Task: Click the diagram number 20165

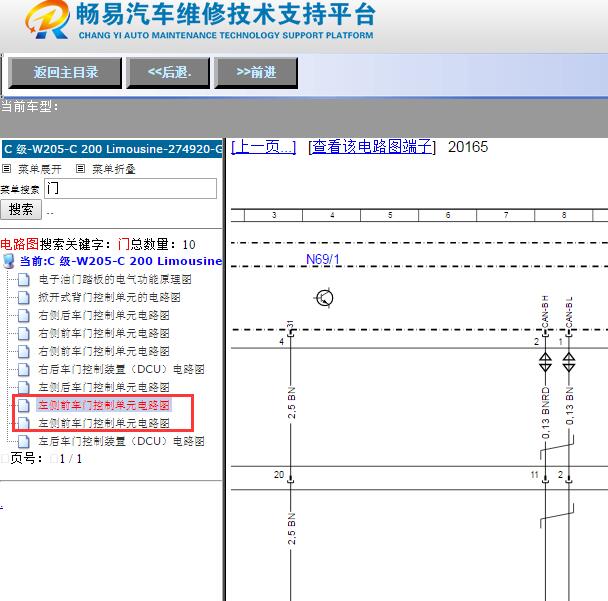Action: point(468,147)
